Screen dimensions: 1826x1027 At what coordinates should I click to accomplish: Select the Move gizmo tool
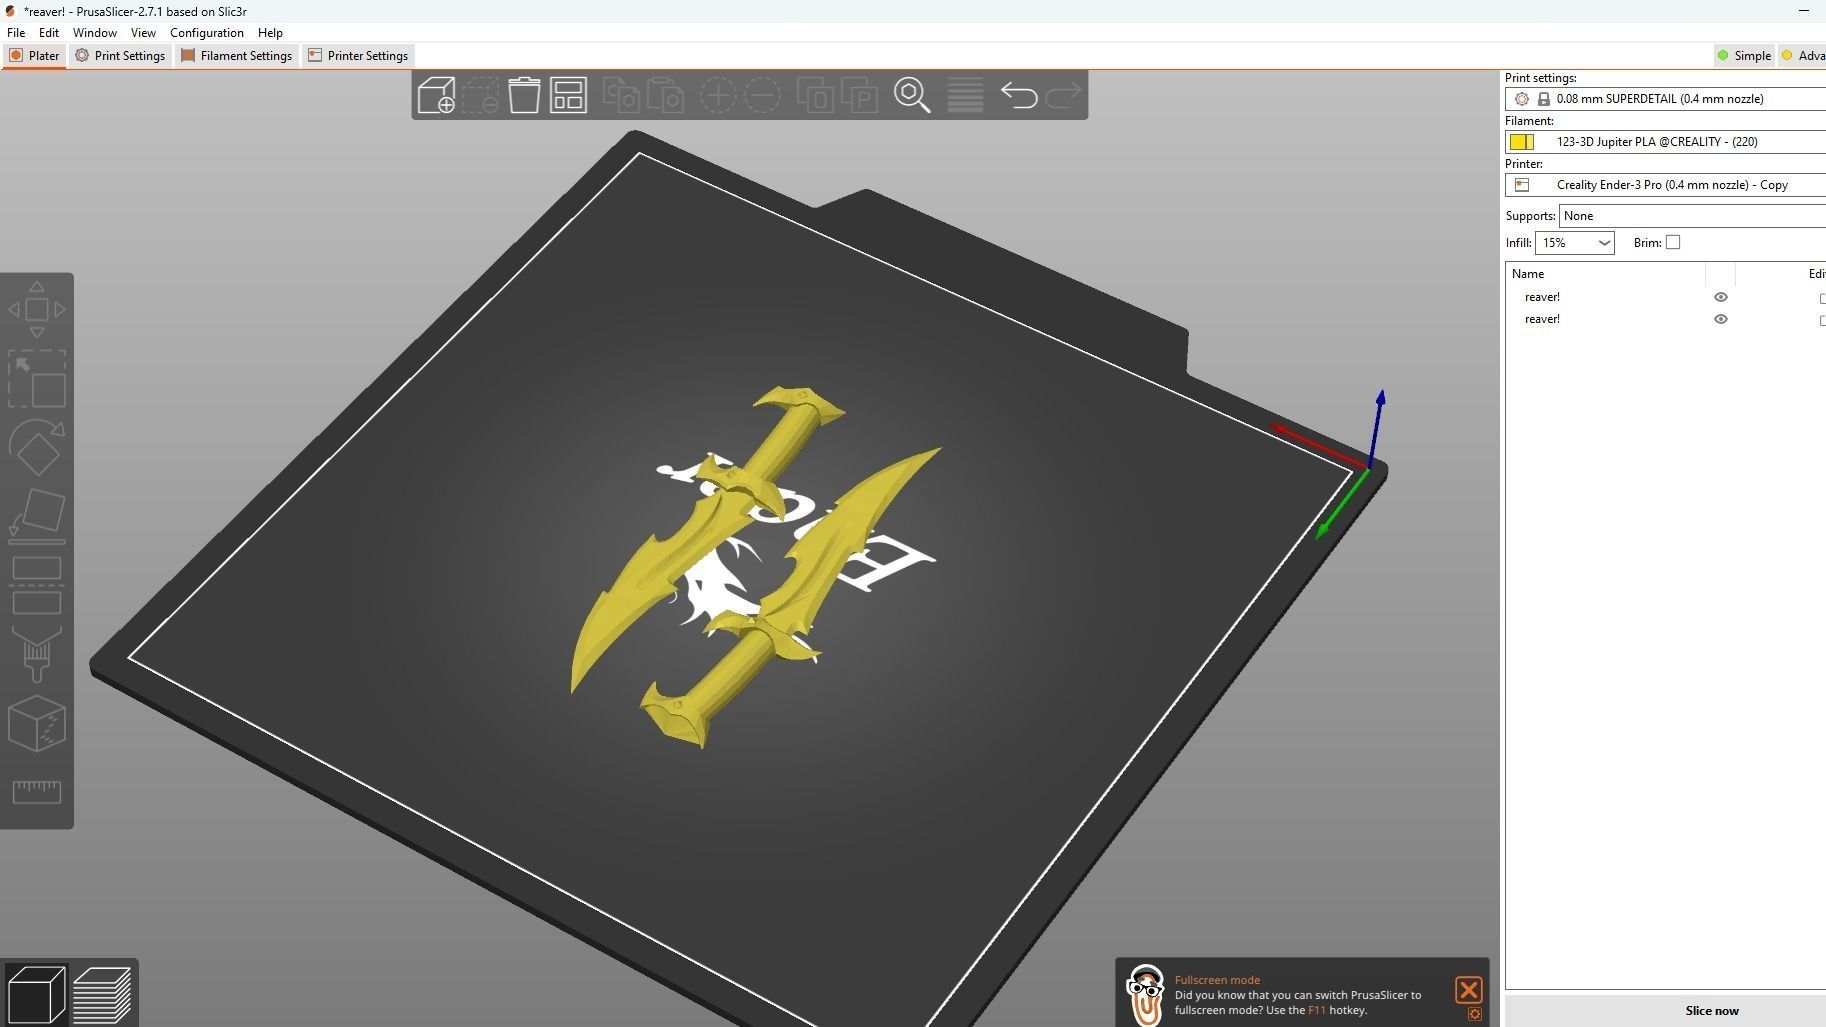point(37,310)
